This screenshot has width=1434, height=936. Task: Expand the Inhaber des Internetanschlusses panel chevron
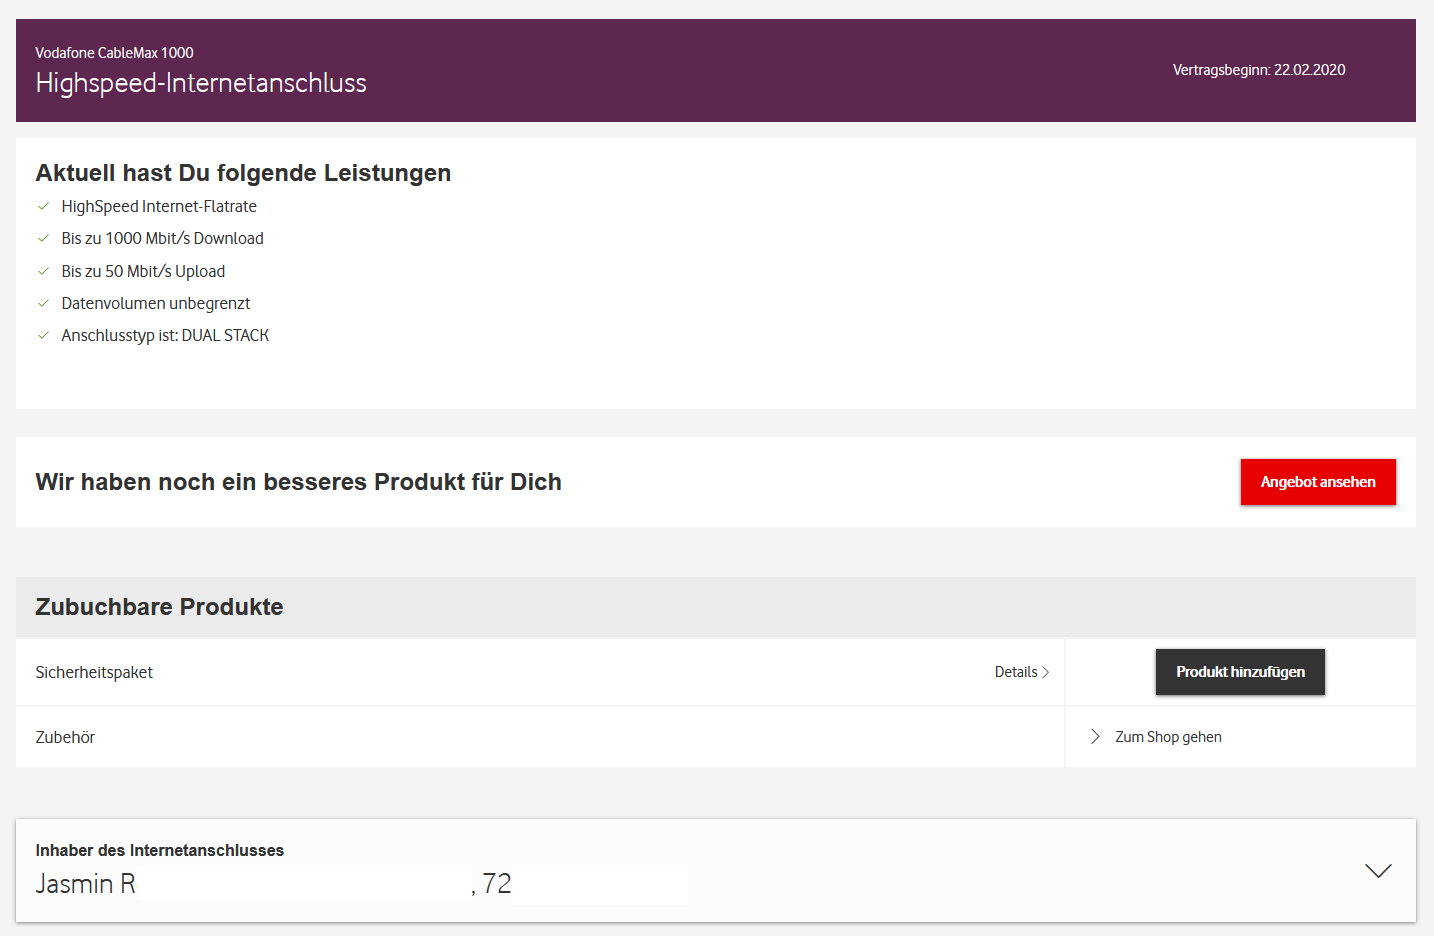click(1378, 871)
